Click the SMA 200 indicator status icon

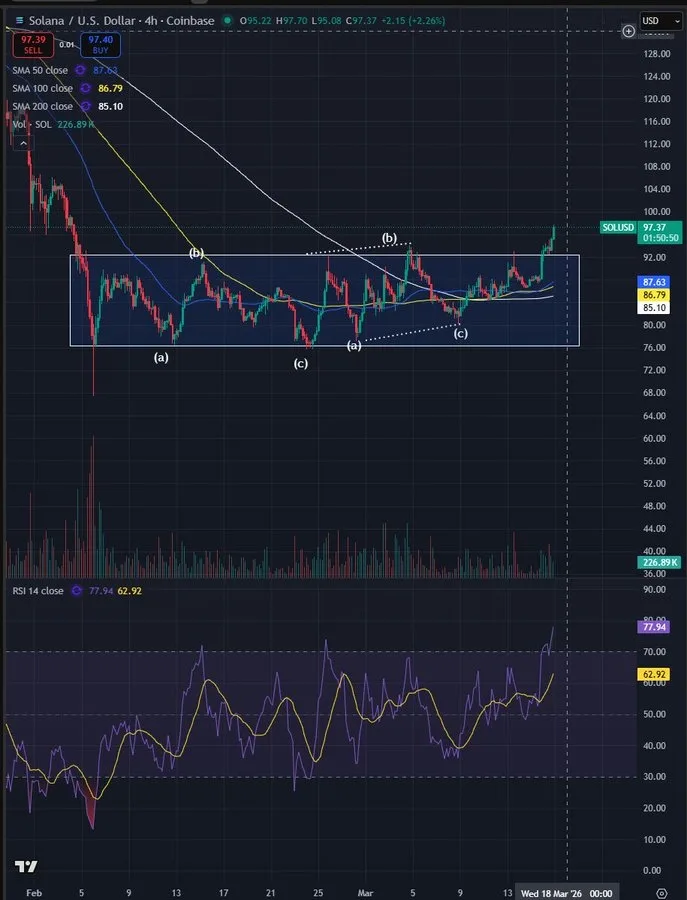pyautogui.click(x=86, y=106)
